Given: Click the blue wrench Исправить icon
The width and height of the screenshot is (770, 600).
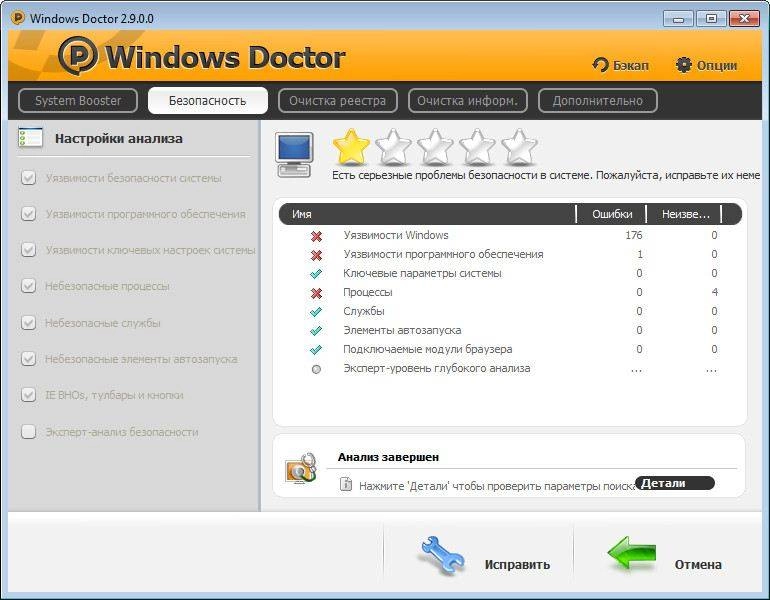Looking at the screenshot, I should coord(441,555).
